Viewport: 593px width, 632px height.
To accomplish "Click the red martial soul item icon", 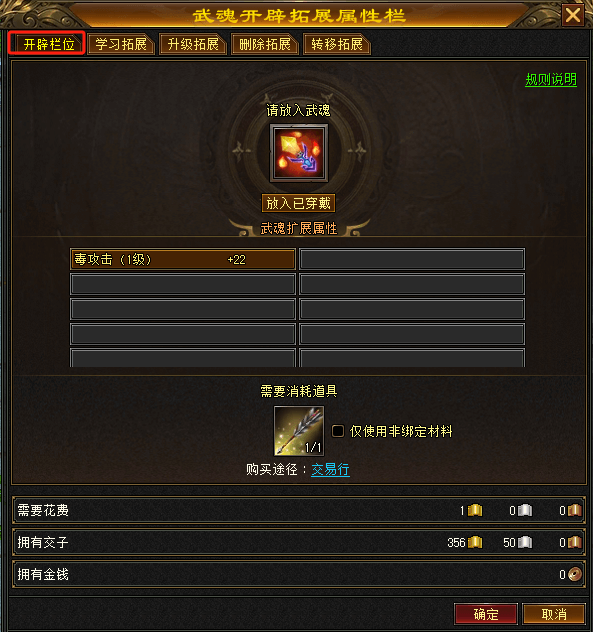I will [x=298, y=153].
